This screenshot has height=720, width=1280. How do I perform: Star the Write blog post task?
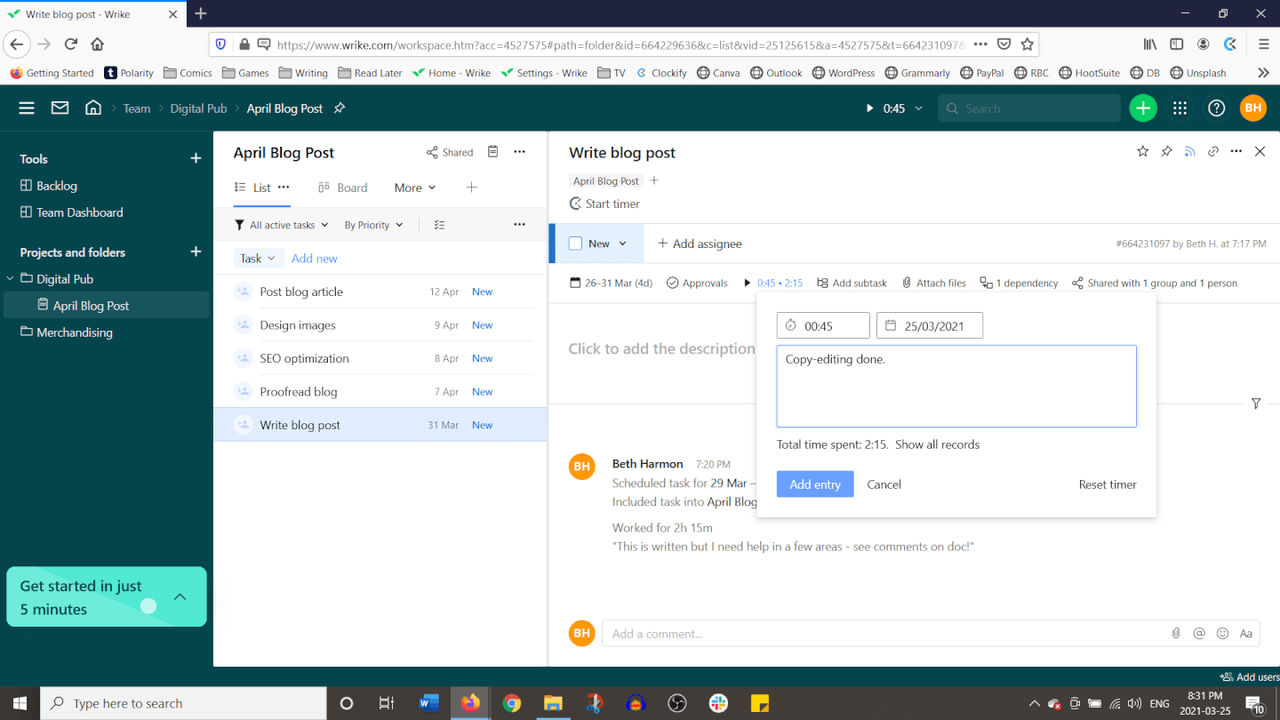pyautogui.click(x=1142, y=151)
